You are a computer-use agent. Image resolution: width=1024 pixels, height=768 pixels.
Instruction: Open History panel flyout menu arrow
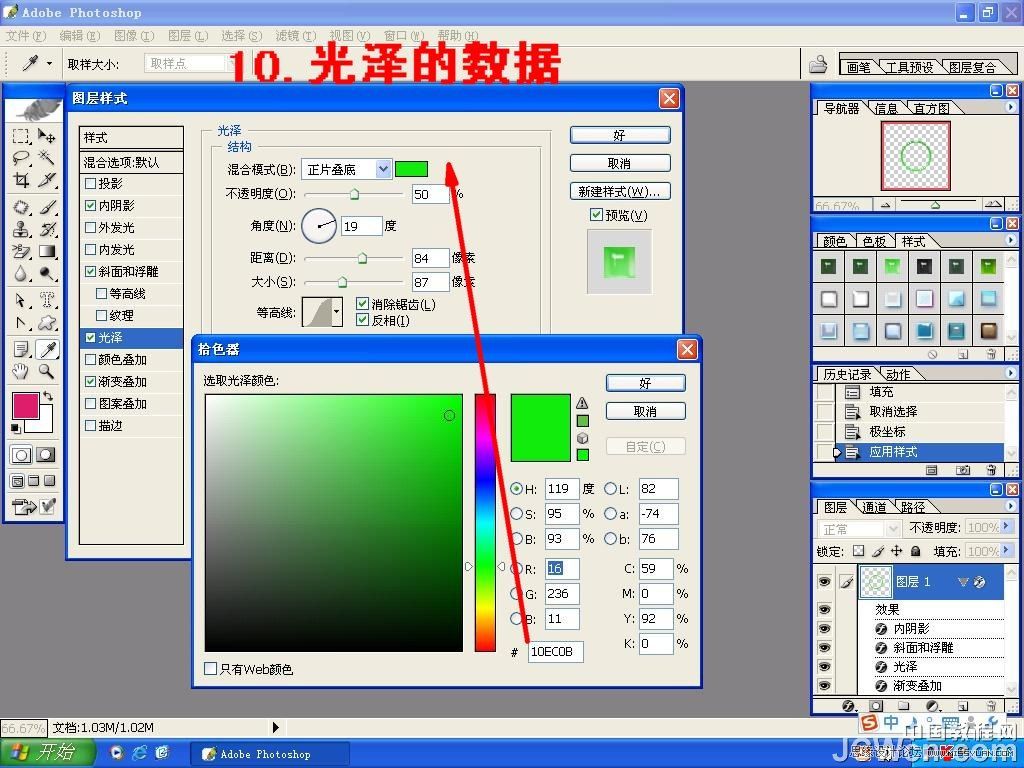click(1010, 373)
